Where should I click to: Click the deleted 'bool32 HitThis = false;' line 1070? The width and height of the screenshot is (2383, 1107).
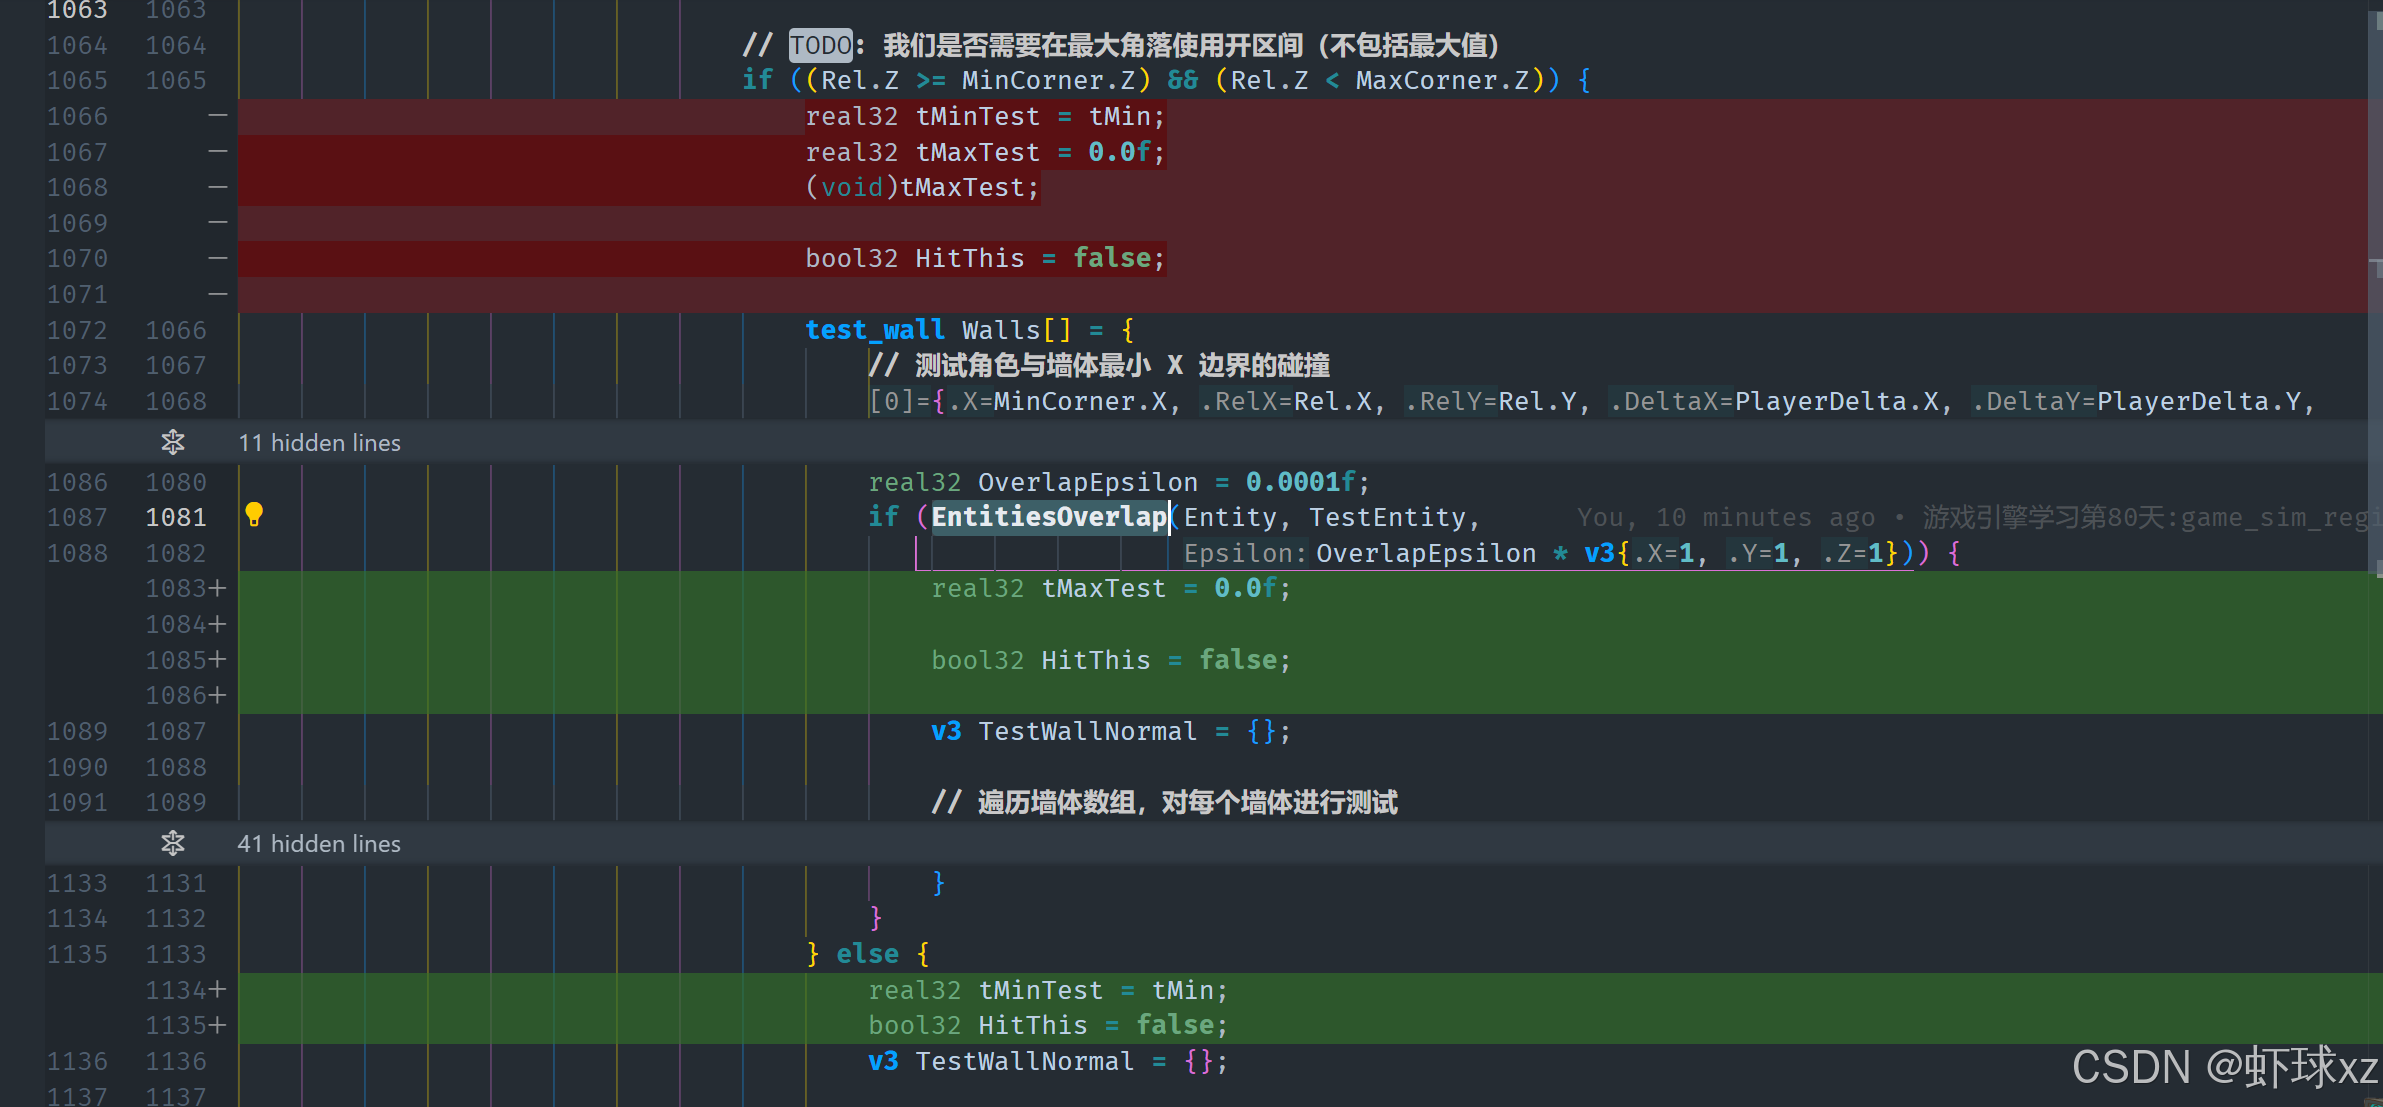(x=985, y=259)
